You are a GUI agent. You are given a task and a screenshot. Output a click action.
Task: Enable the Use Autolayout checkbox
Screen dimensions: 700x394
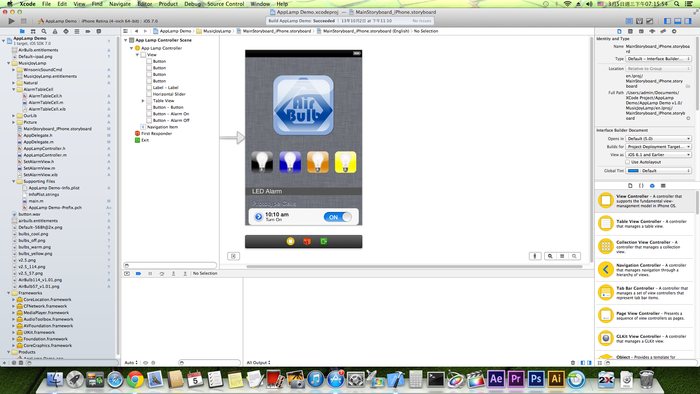pyautogui.click(x=627, y=162)
